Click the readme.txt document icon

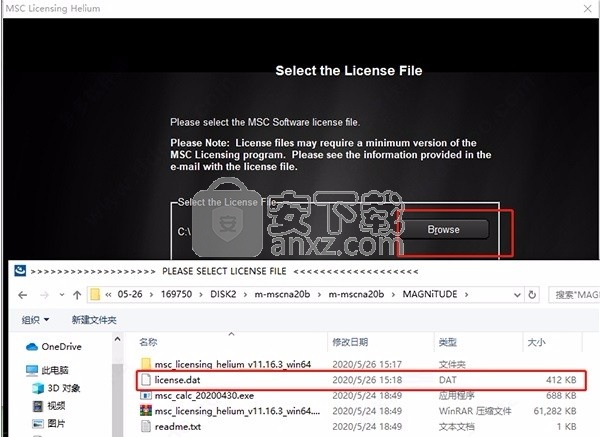click(x=146, y=426)
